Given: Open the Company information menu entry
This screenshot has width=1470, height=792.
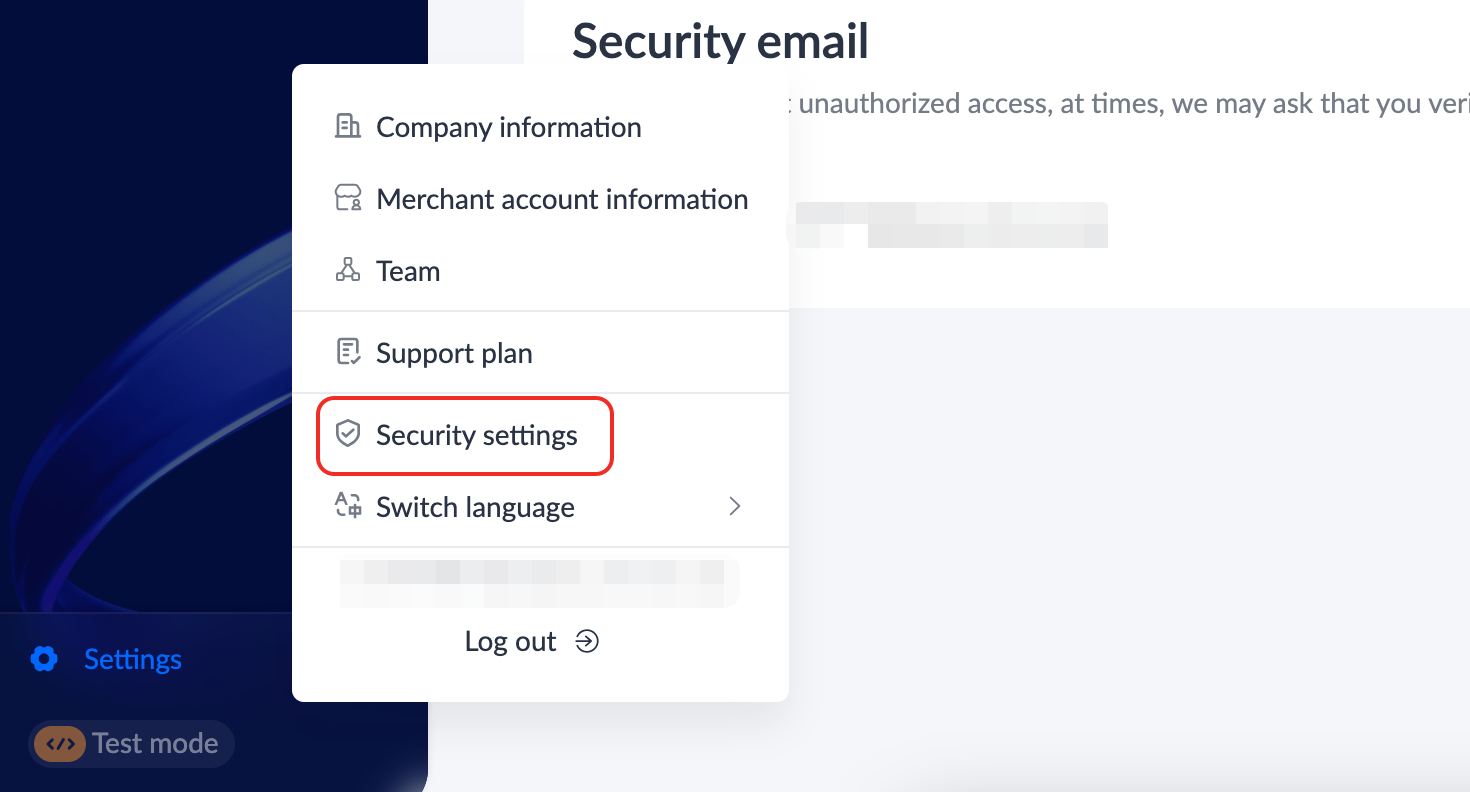Looking at the screenshot, I should pos(508,128).
